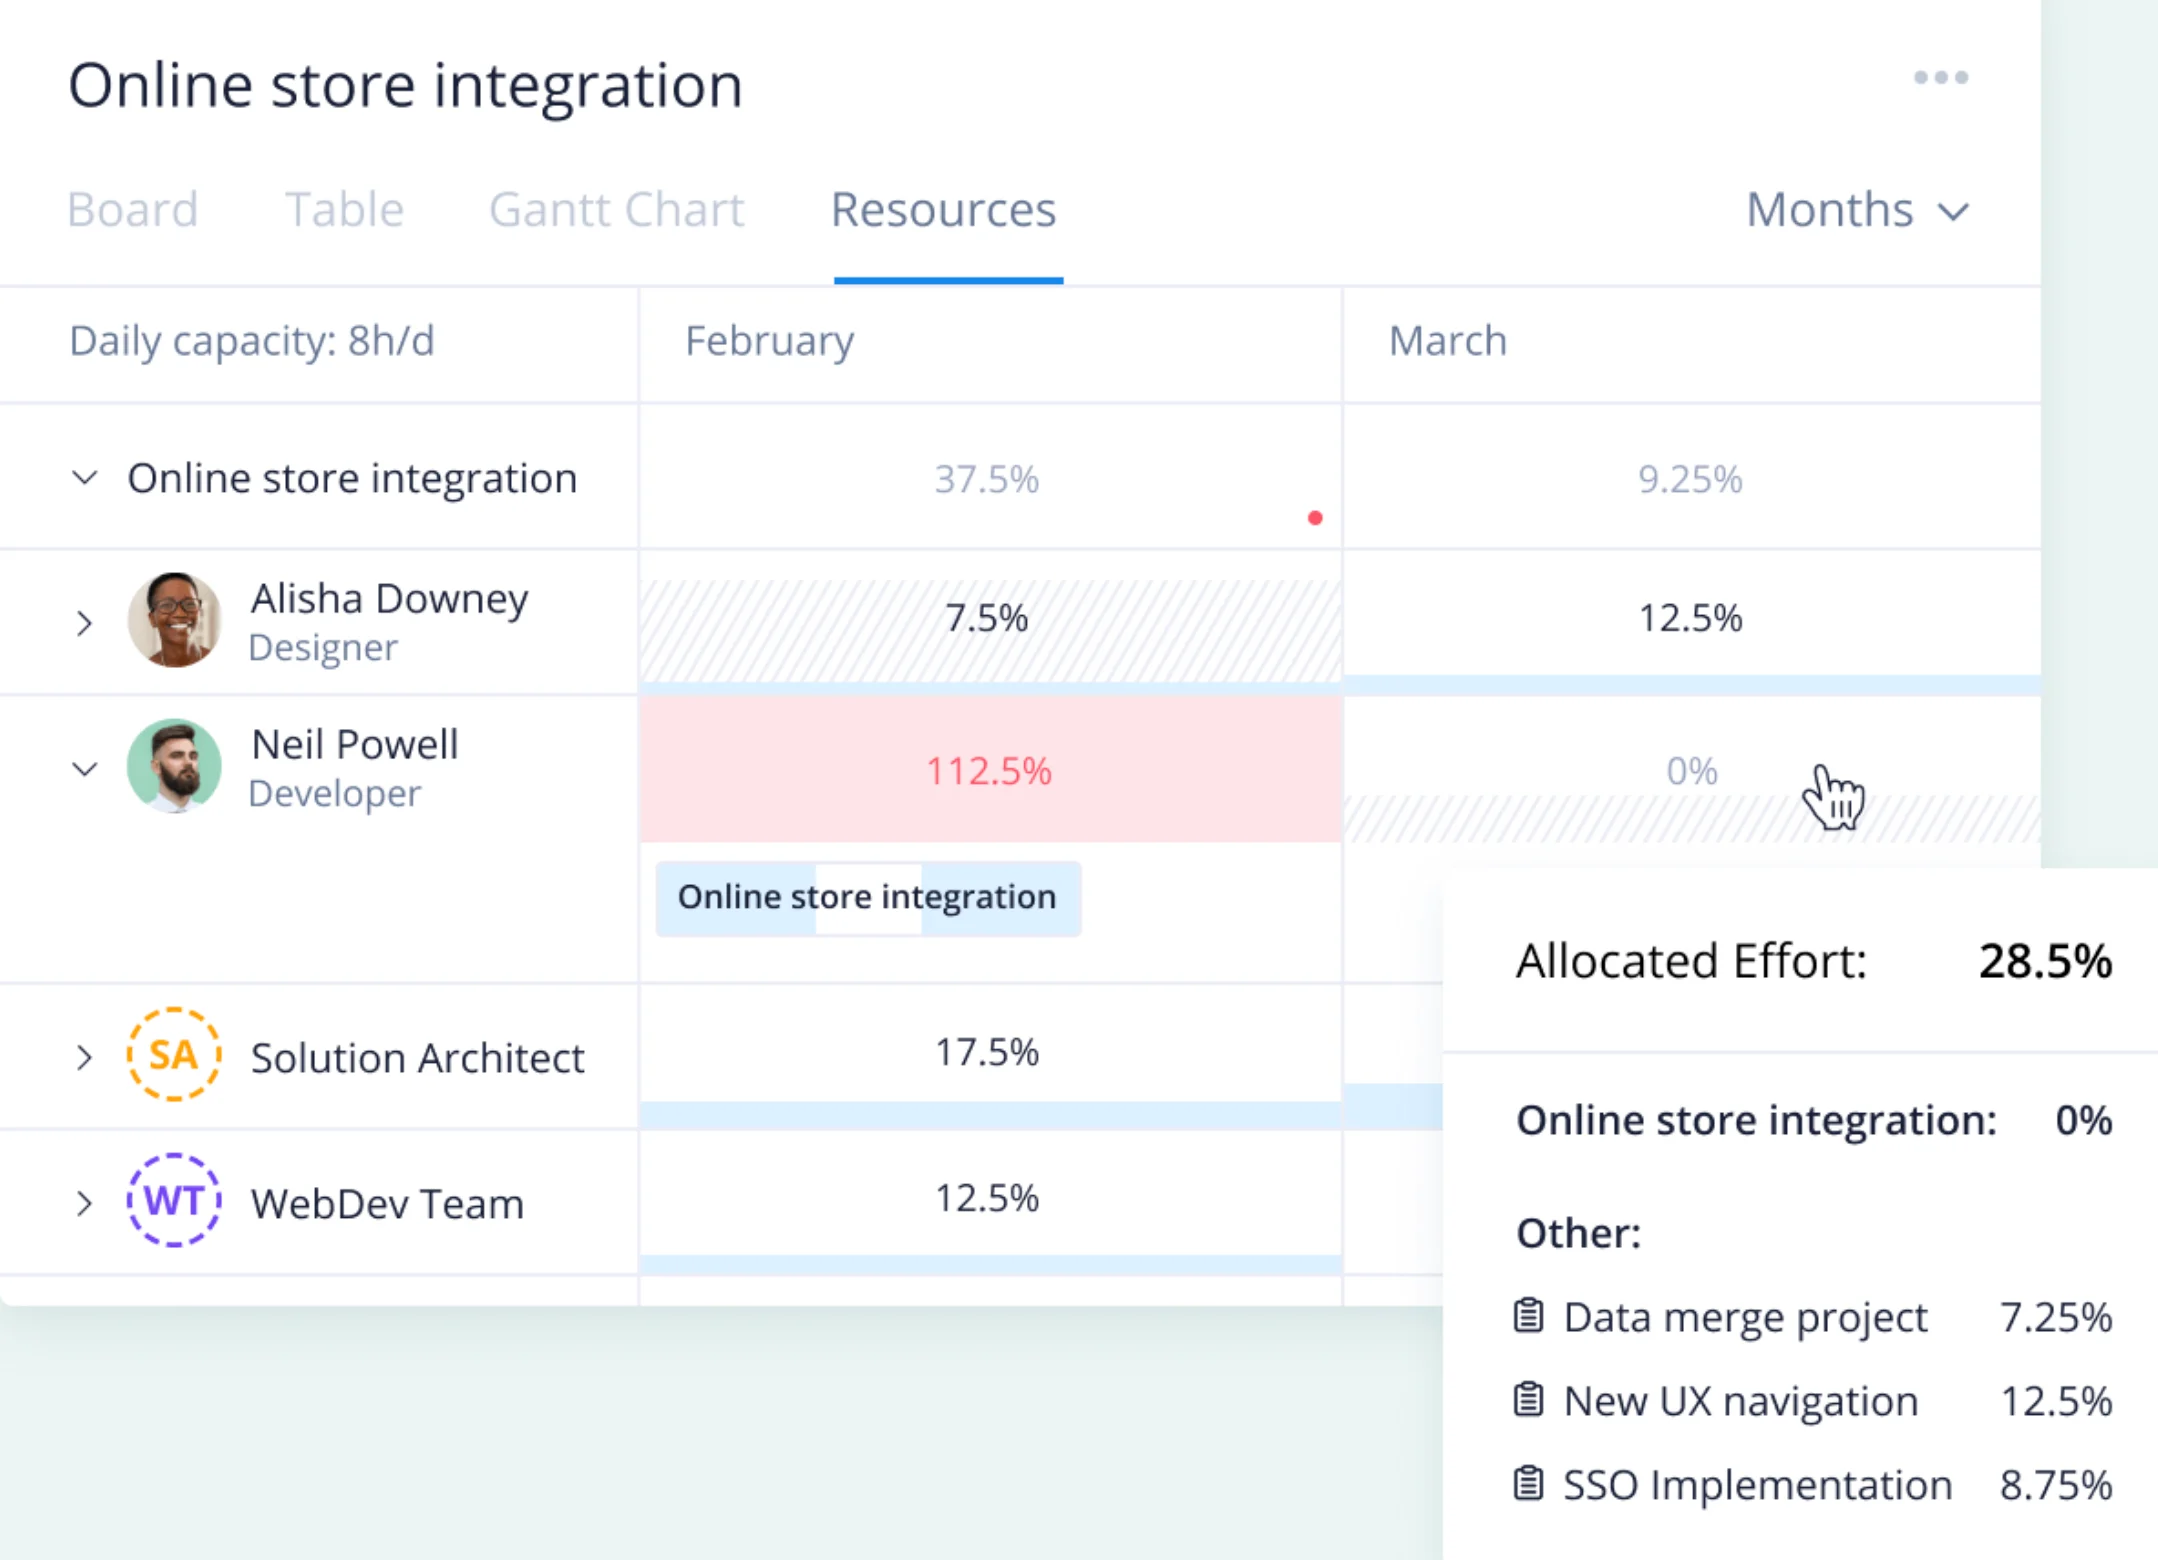Screen dimensions: 2158x1560
Task: Click the SSO Implementation clipboard icon
Action: point(1528,1484)
